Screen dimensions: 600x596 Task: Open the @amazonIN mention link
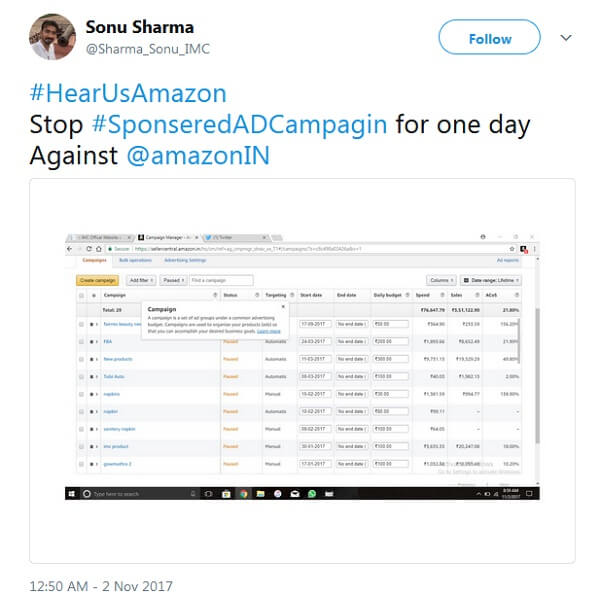[198, 157]
